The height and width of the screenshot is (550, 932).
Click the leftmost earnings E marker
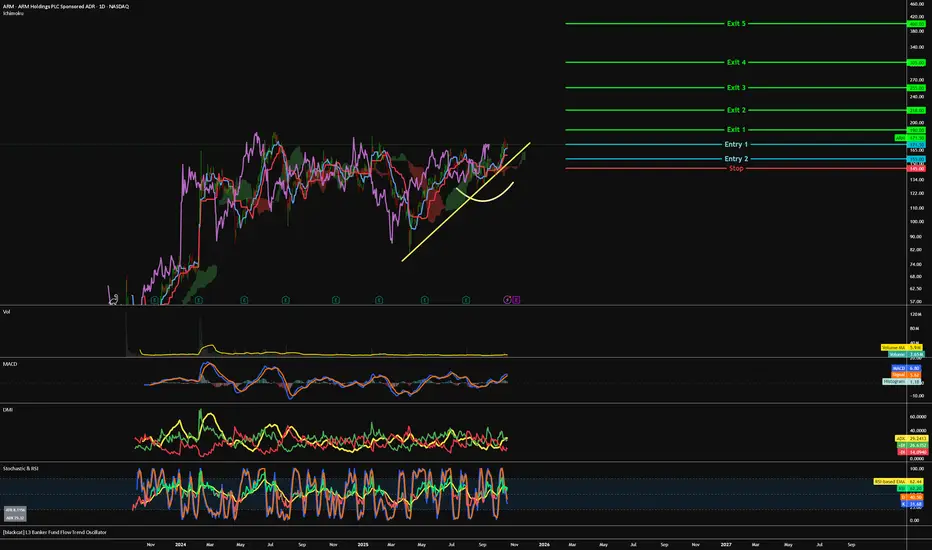click(x=153, y=298)
